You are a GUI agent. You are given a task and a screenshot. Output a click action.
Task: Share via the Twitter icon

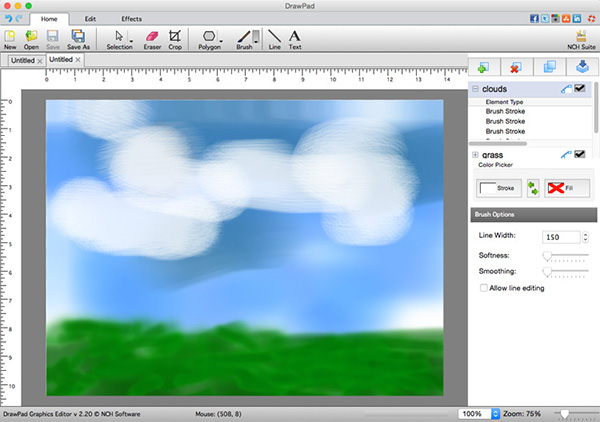tap(545, 18)
